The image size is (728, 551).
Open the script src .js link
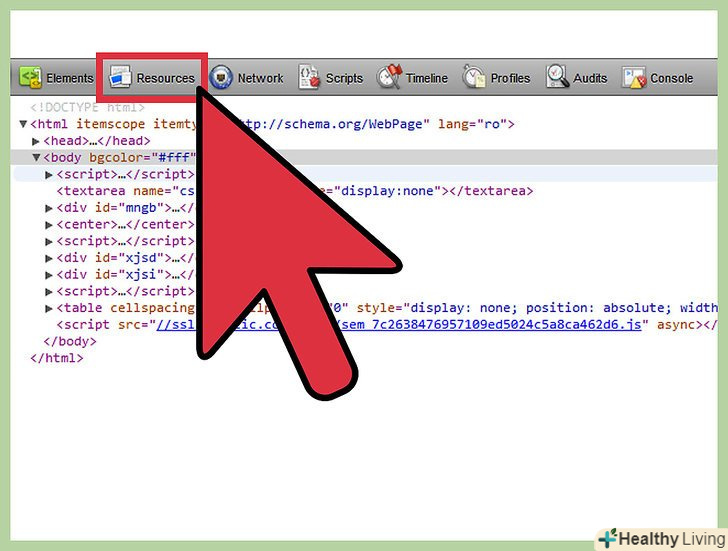click(x=399, y=324)
